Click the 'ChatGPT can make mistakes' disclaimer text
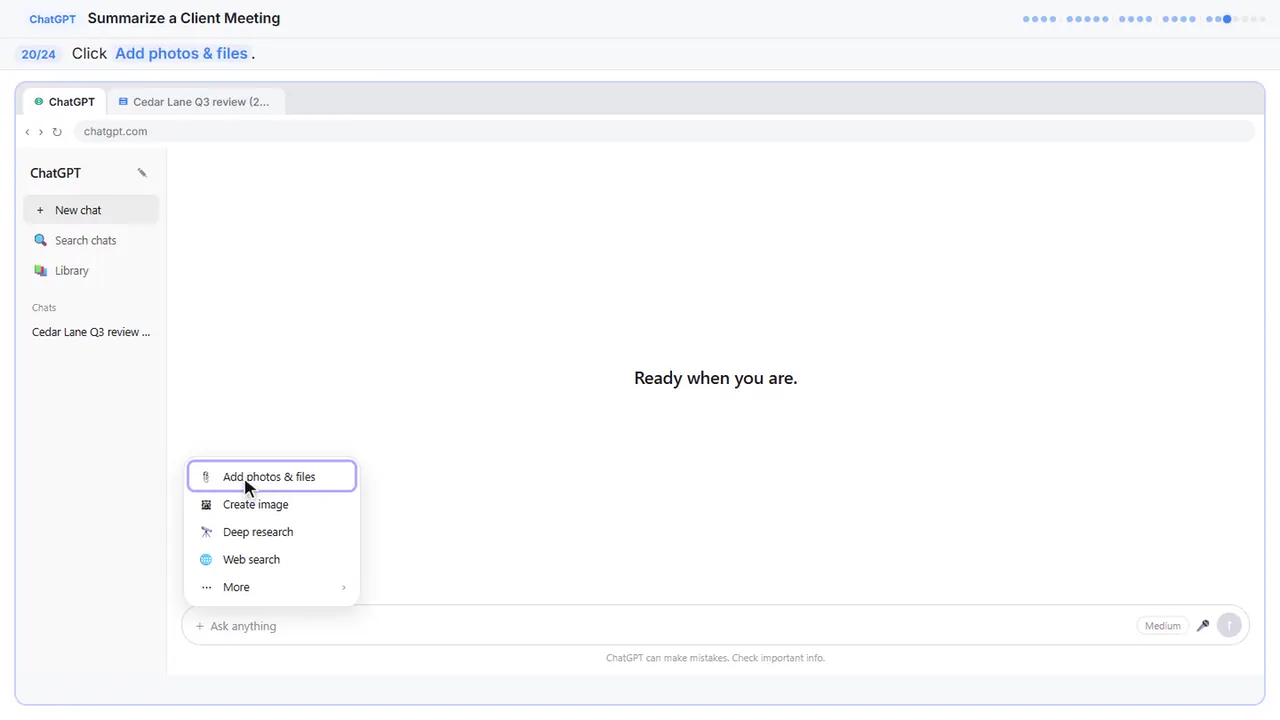1280x720 pixels. [716, 658]
